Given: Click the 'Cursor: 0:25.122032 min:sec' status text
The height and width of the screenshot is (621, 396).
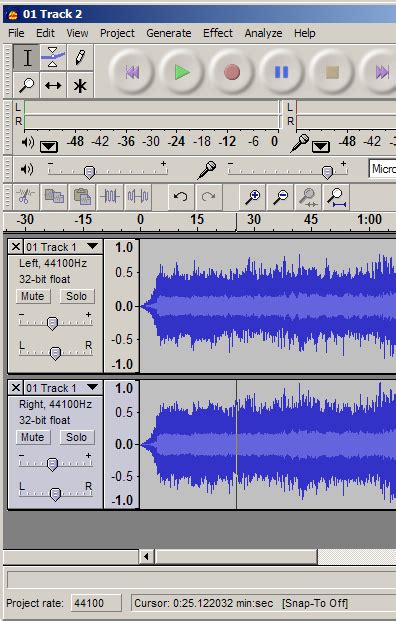Looking at the screenshot, I should pyautogui.click(x=204, y=603).
